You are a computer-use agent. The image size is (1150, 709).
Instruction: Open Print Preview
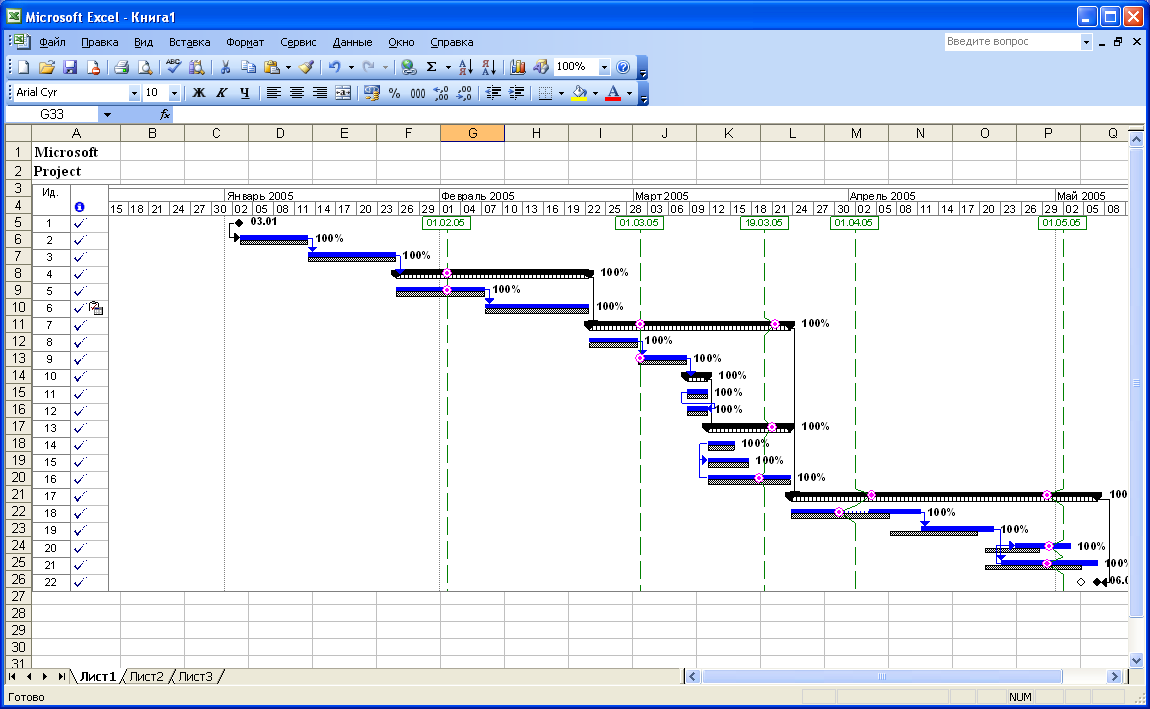(x=145, y=67)
